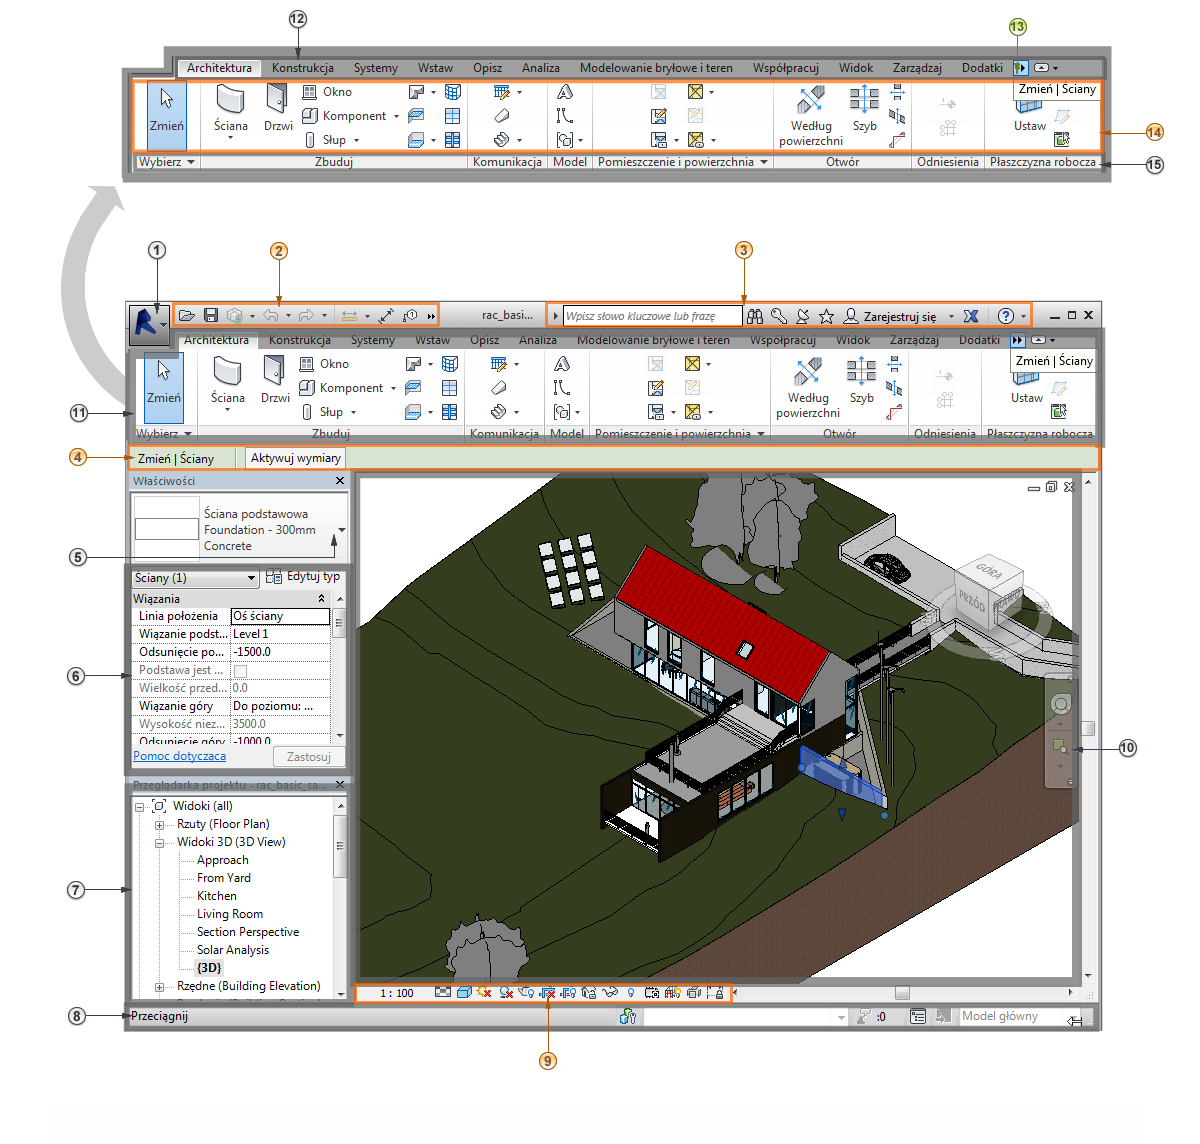The image size is (1200, 1144).
Task: Toggle Show Crop Region on view control bar
Action: click(569, 993)
